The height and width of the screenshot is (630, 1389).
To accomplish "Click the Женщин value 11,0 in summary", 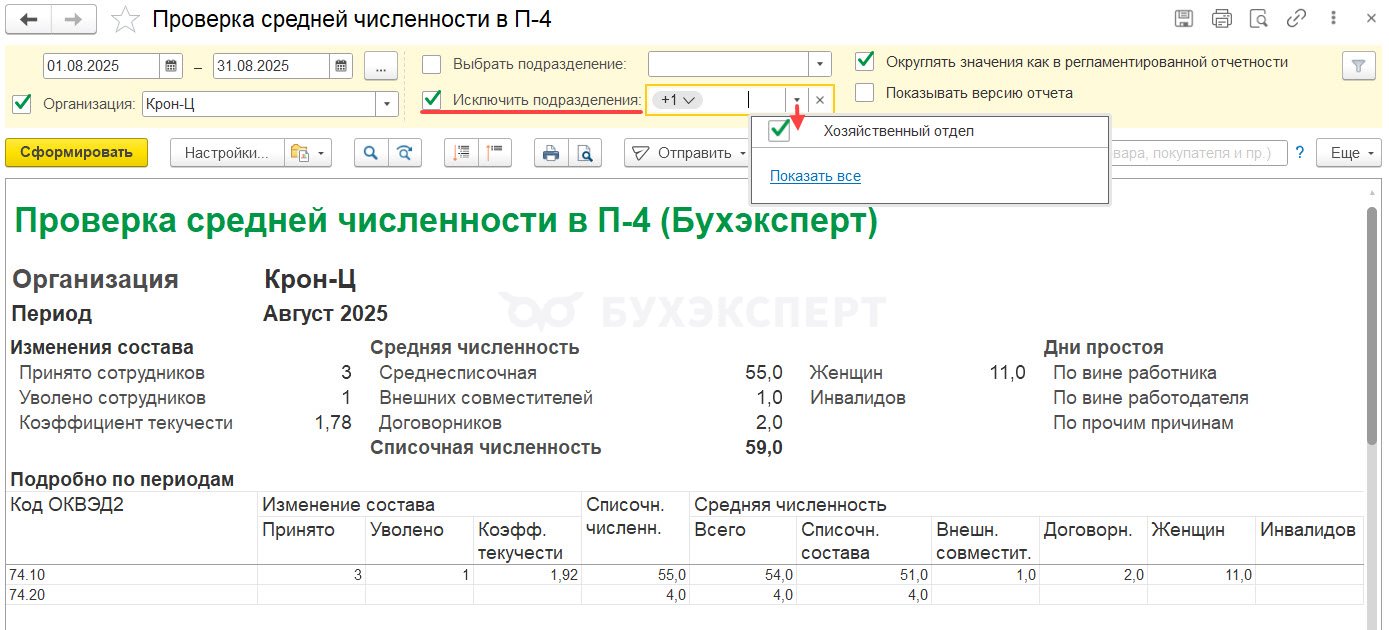I will (1007, 373).
